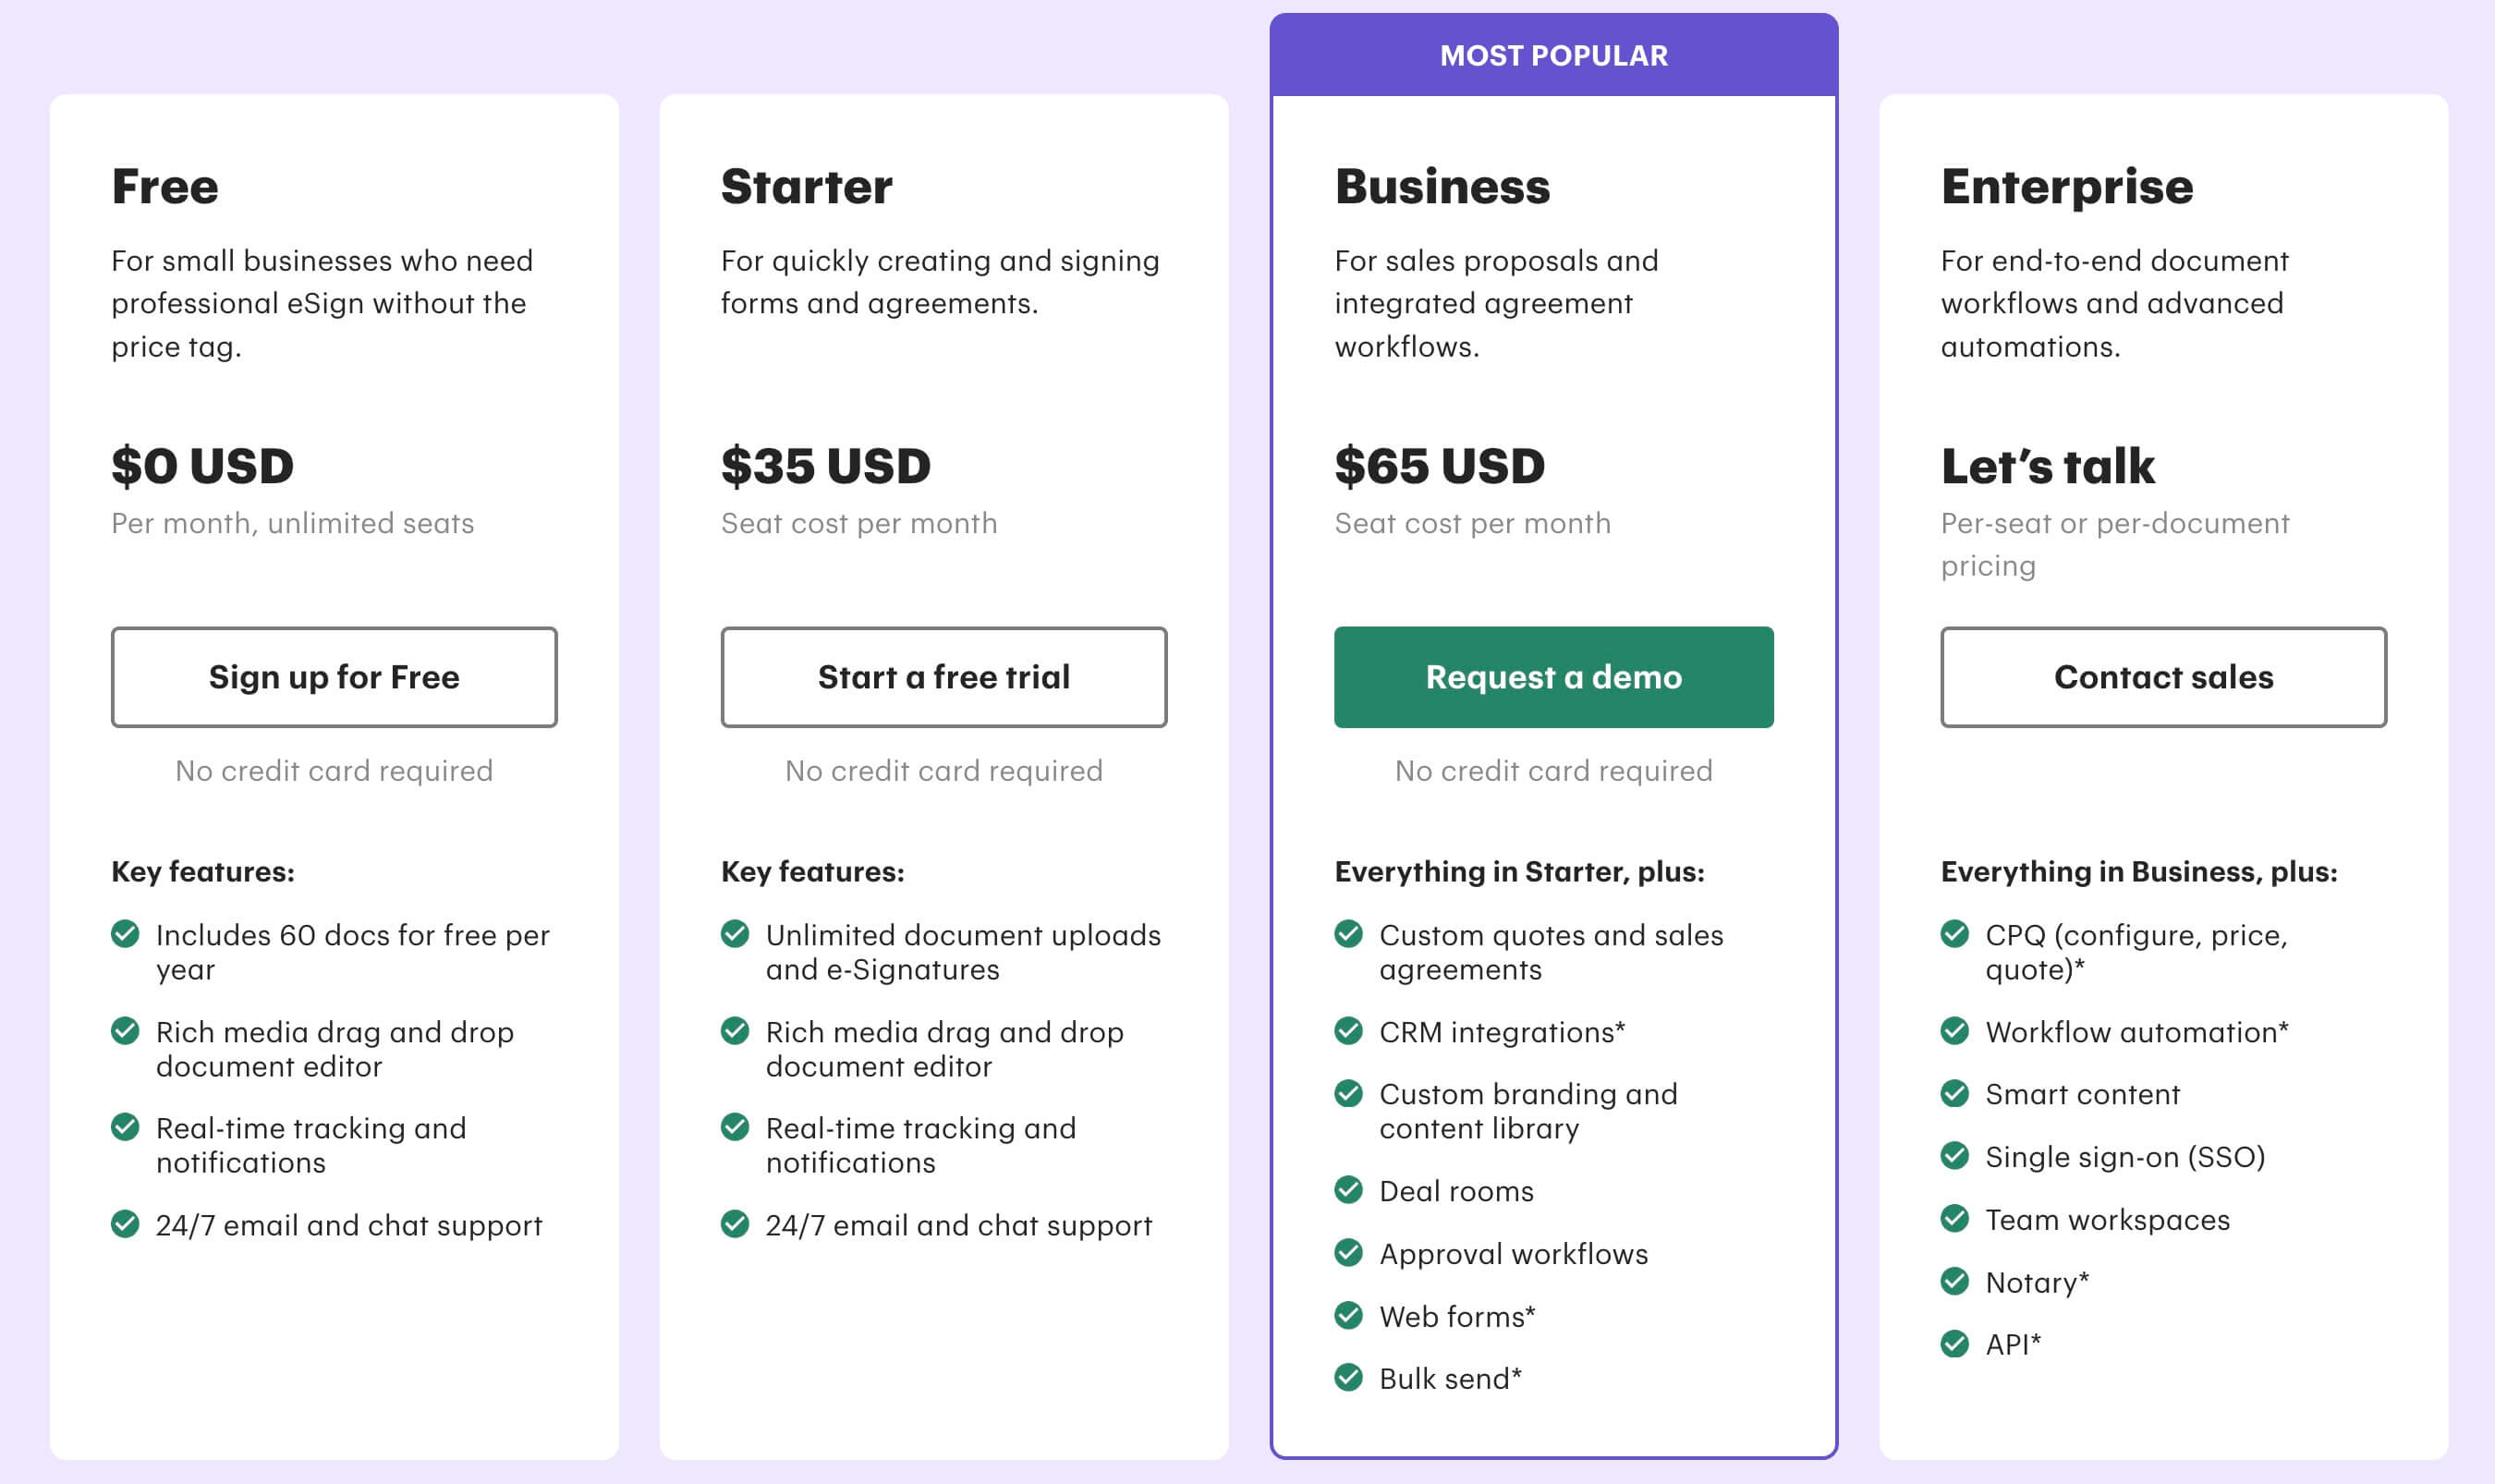
Task: Click "Sign up for Free"
Action: coord(334,677)
